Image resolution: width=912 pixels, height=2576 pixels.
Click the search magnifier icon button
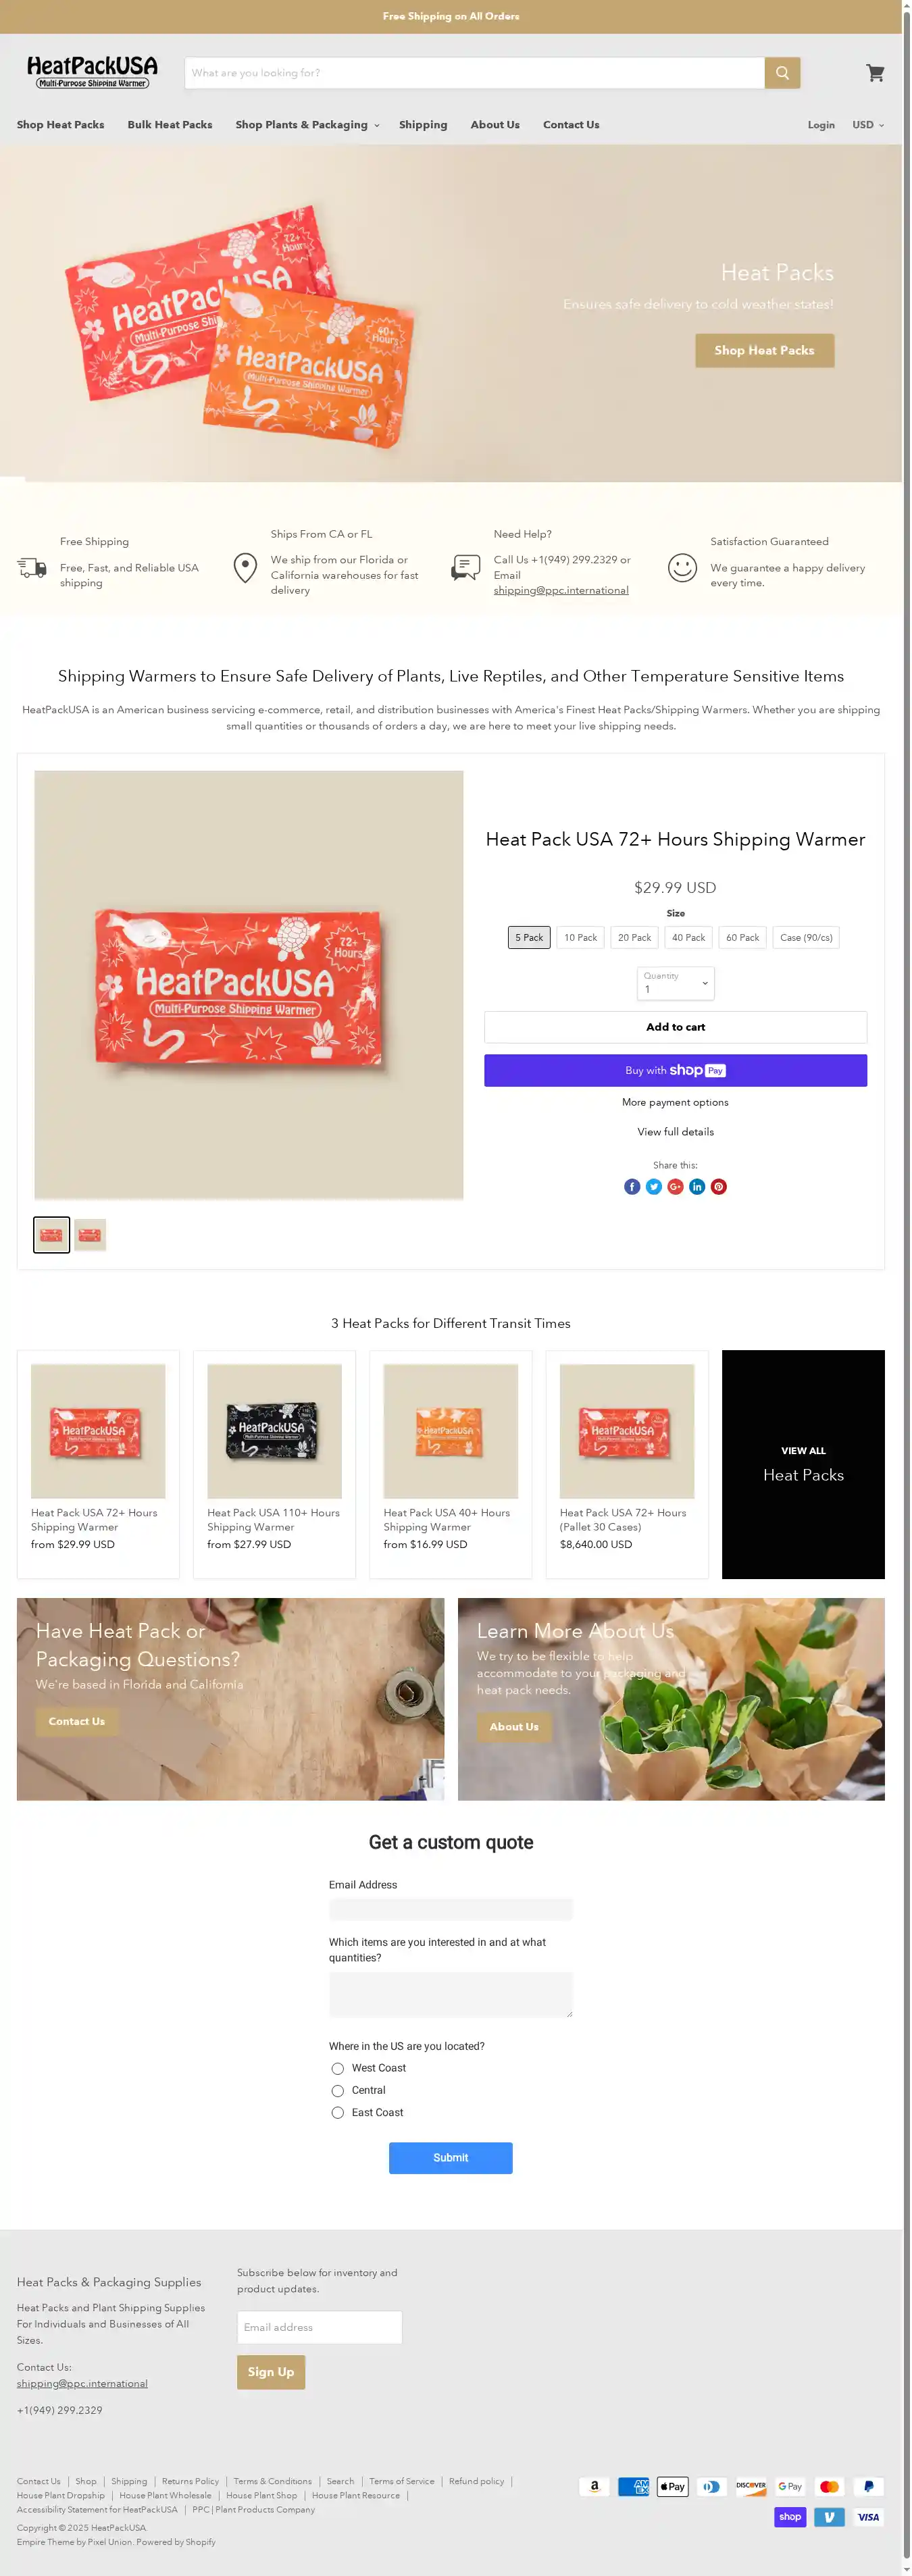click(x=782, y=73)
